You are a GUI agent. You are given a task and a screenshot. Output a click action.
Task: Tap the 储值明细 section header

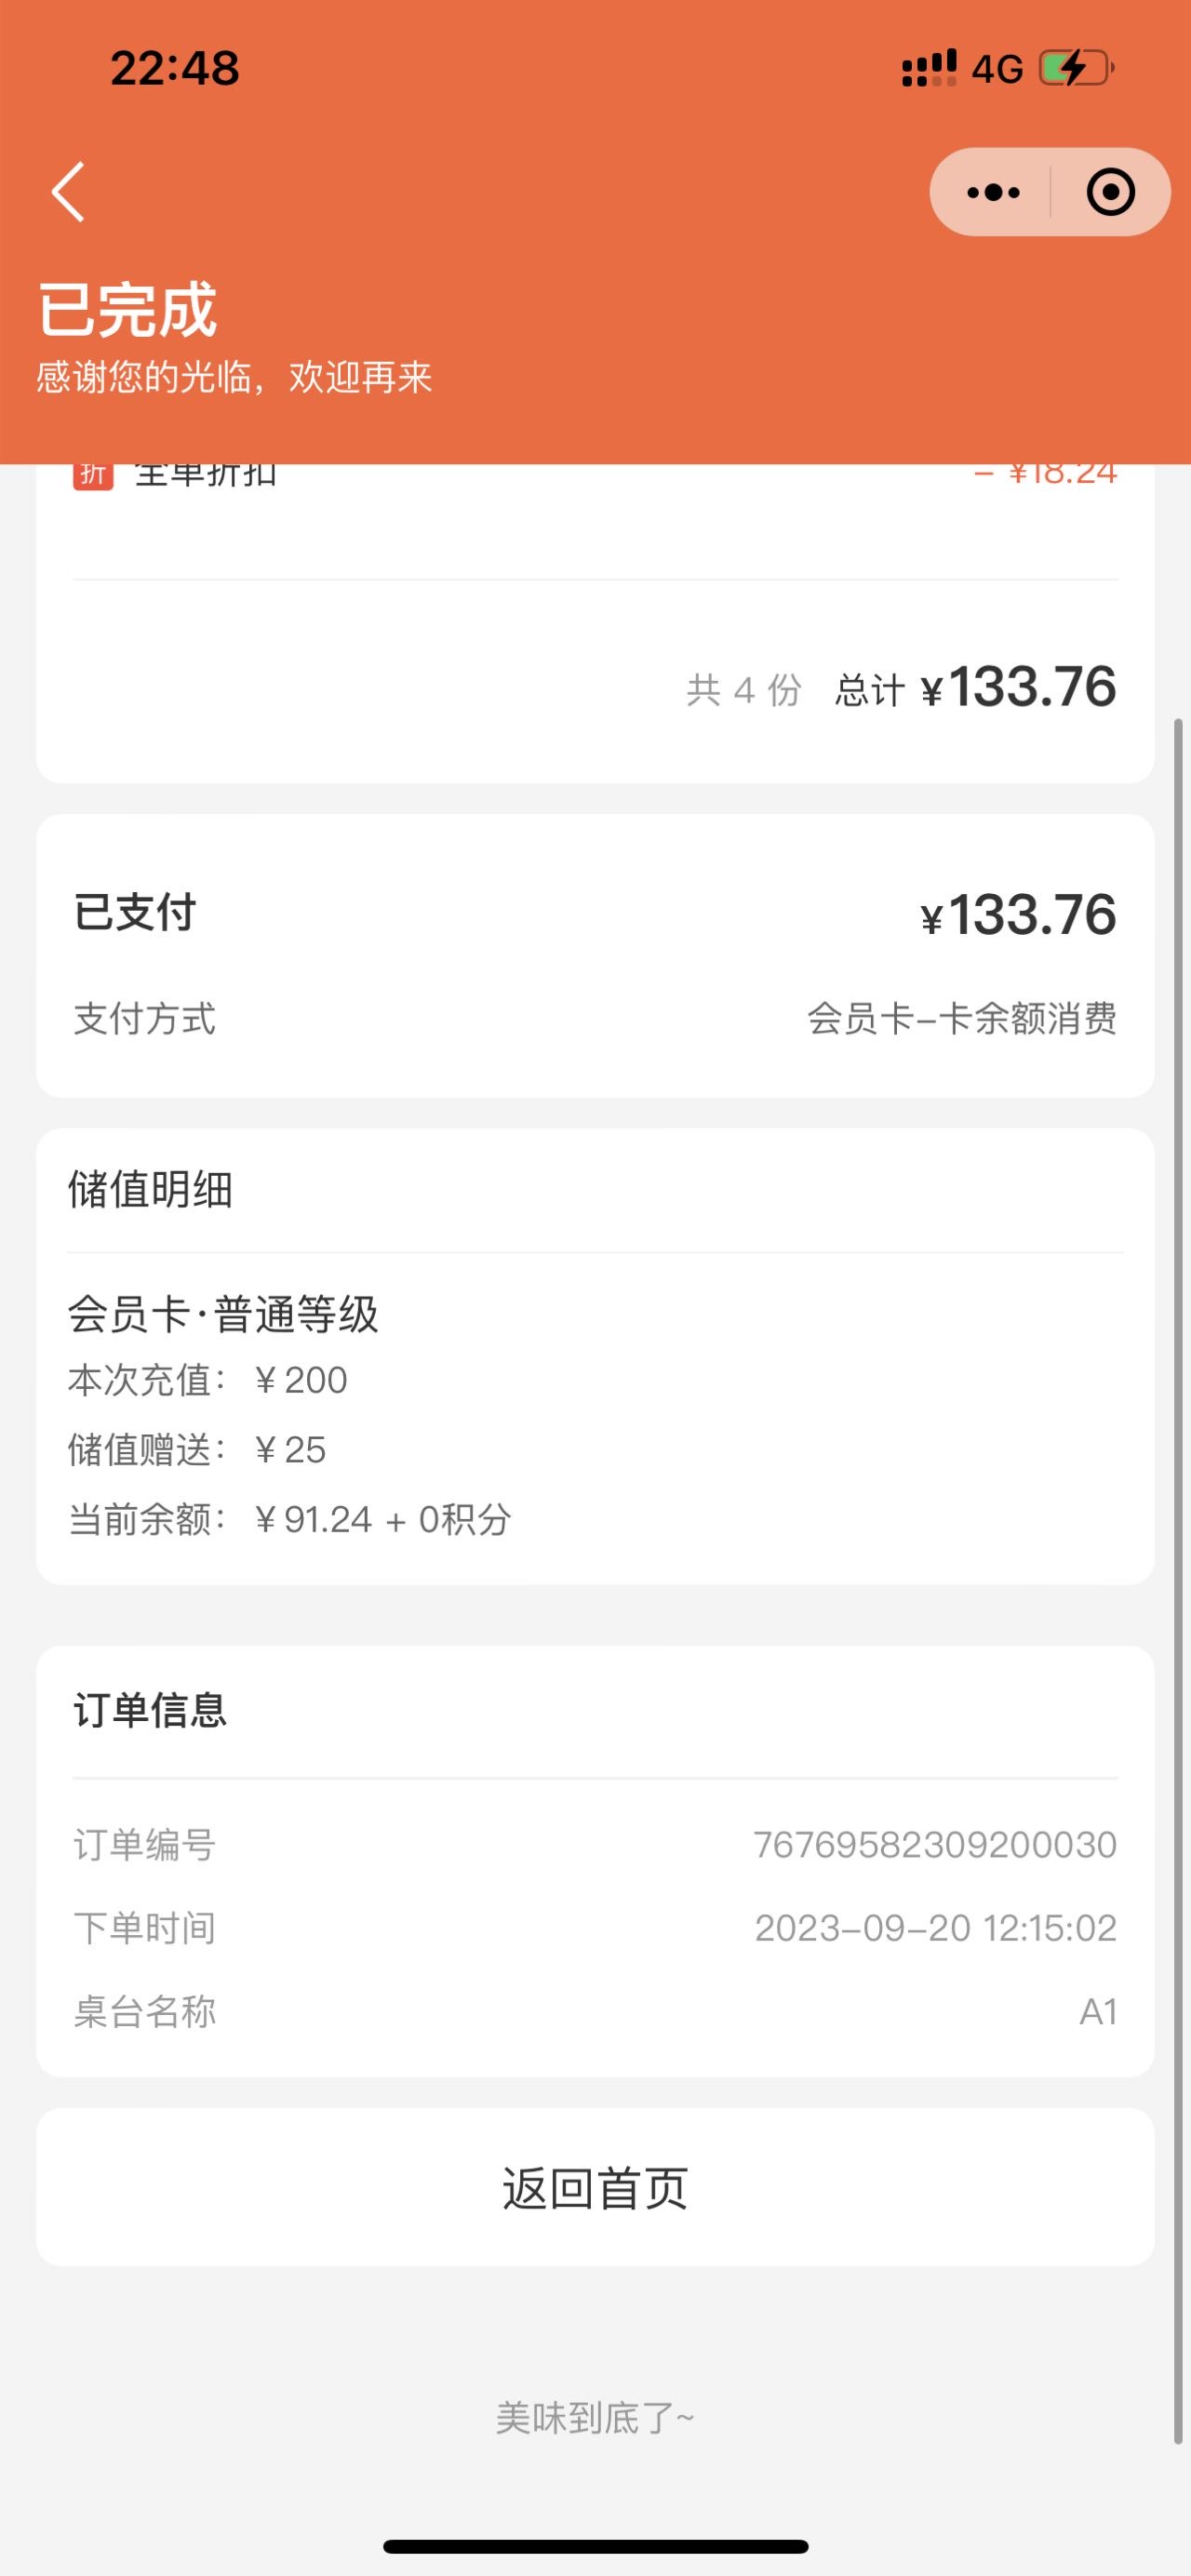click(150, 1190)
